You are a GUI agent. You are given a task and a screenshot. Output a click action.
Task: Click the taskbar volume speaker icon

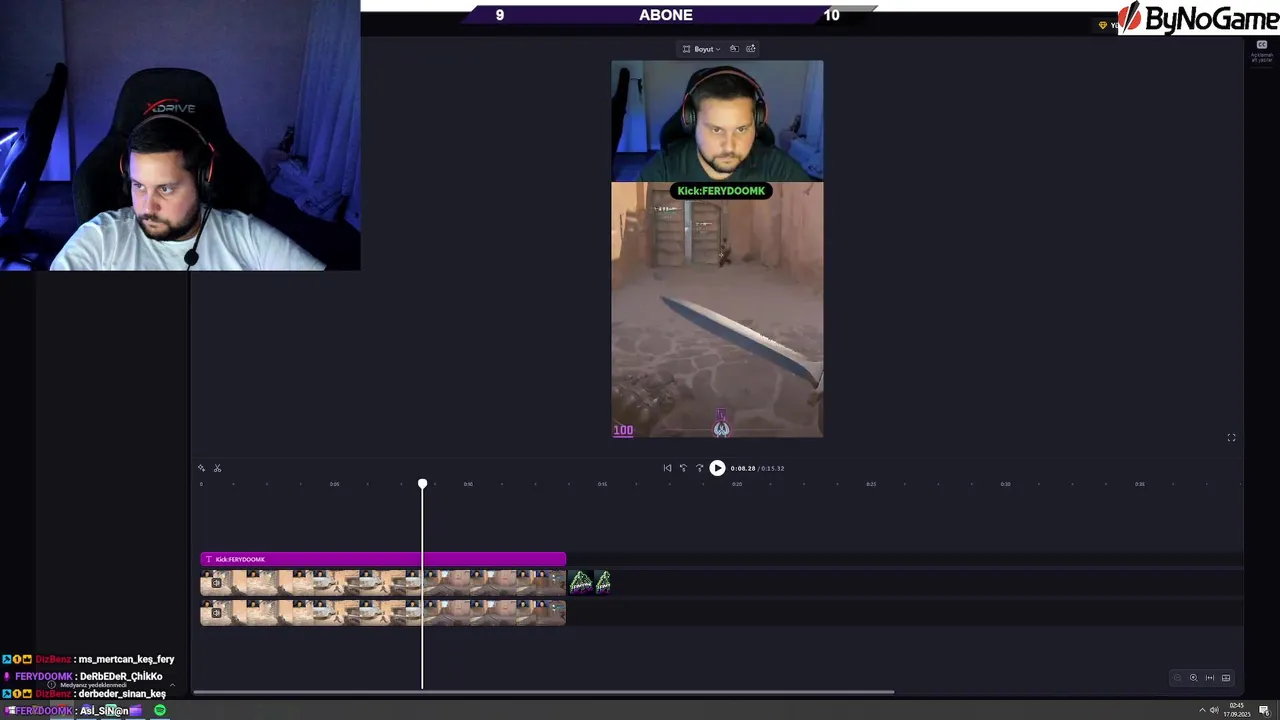1214,711
